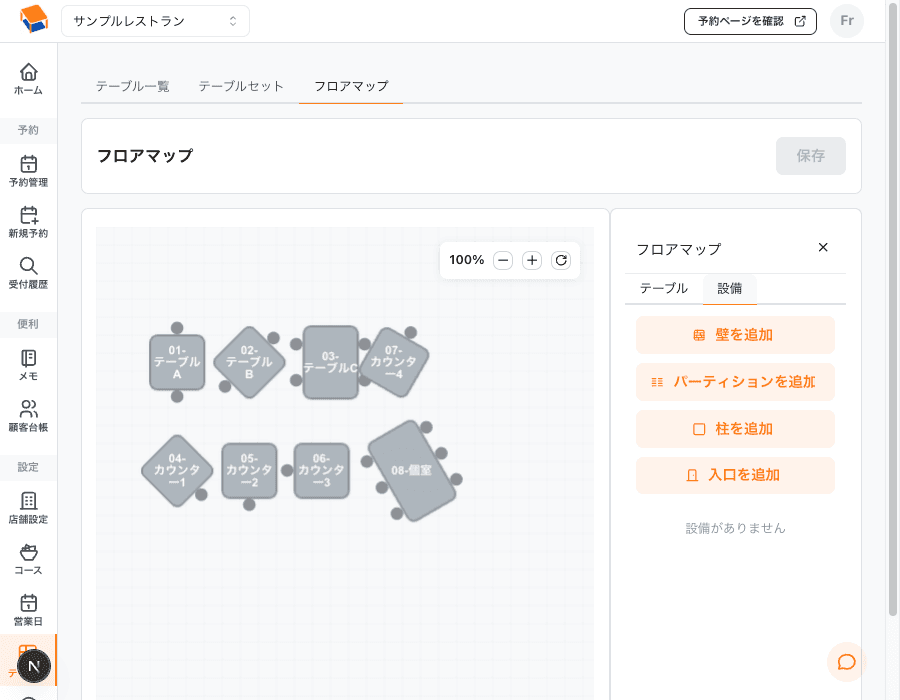
Task: Open 顧客台帳 customer ledger icon
Action: tap(28, 414)
